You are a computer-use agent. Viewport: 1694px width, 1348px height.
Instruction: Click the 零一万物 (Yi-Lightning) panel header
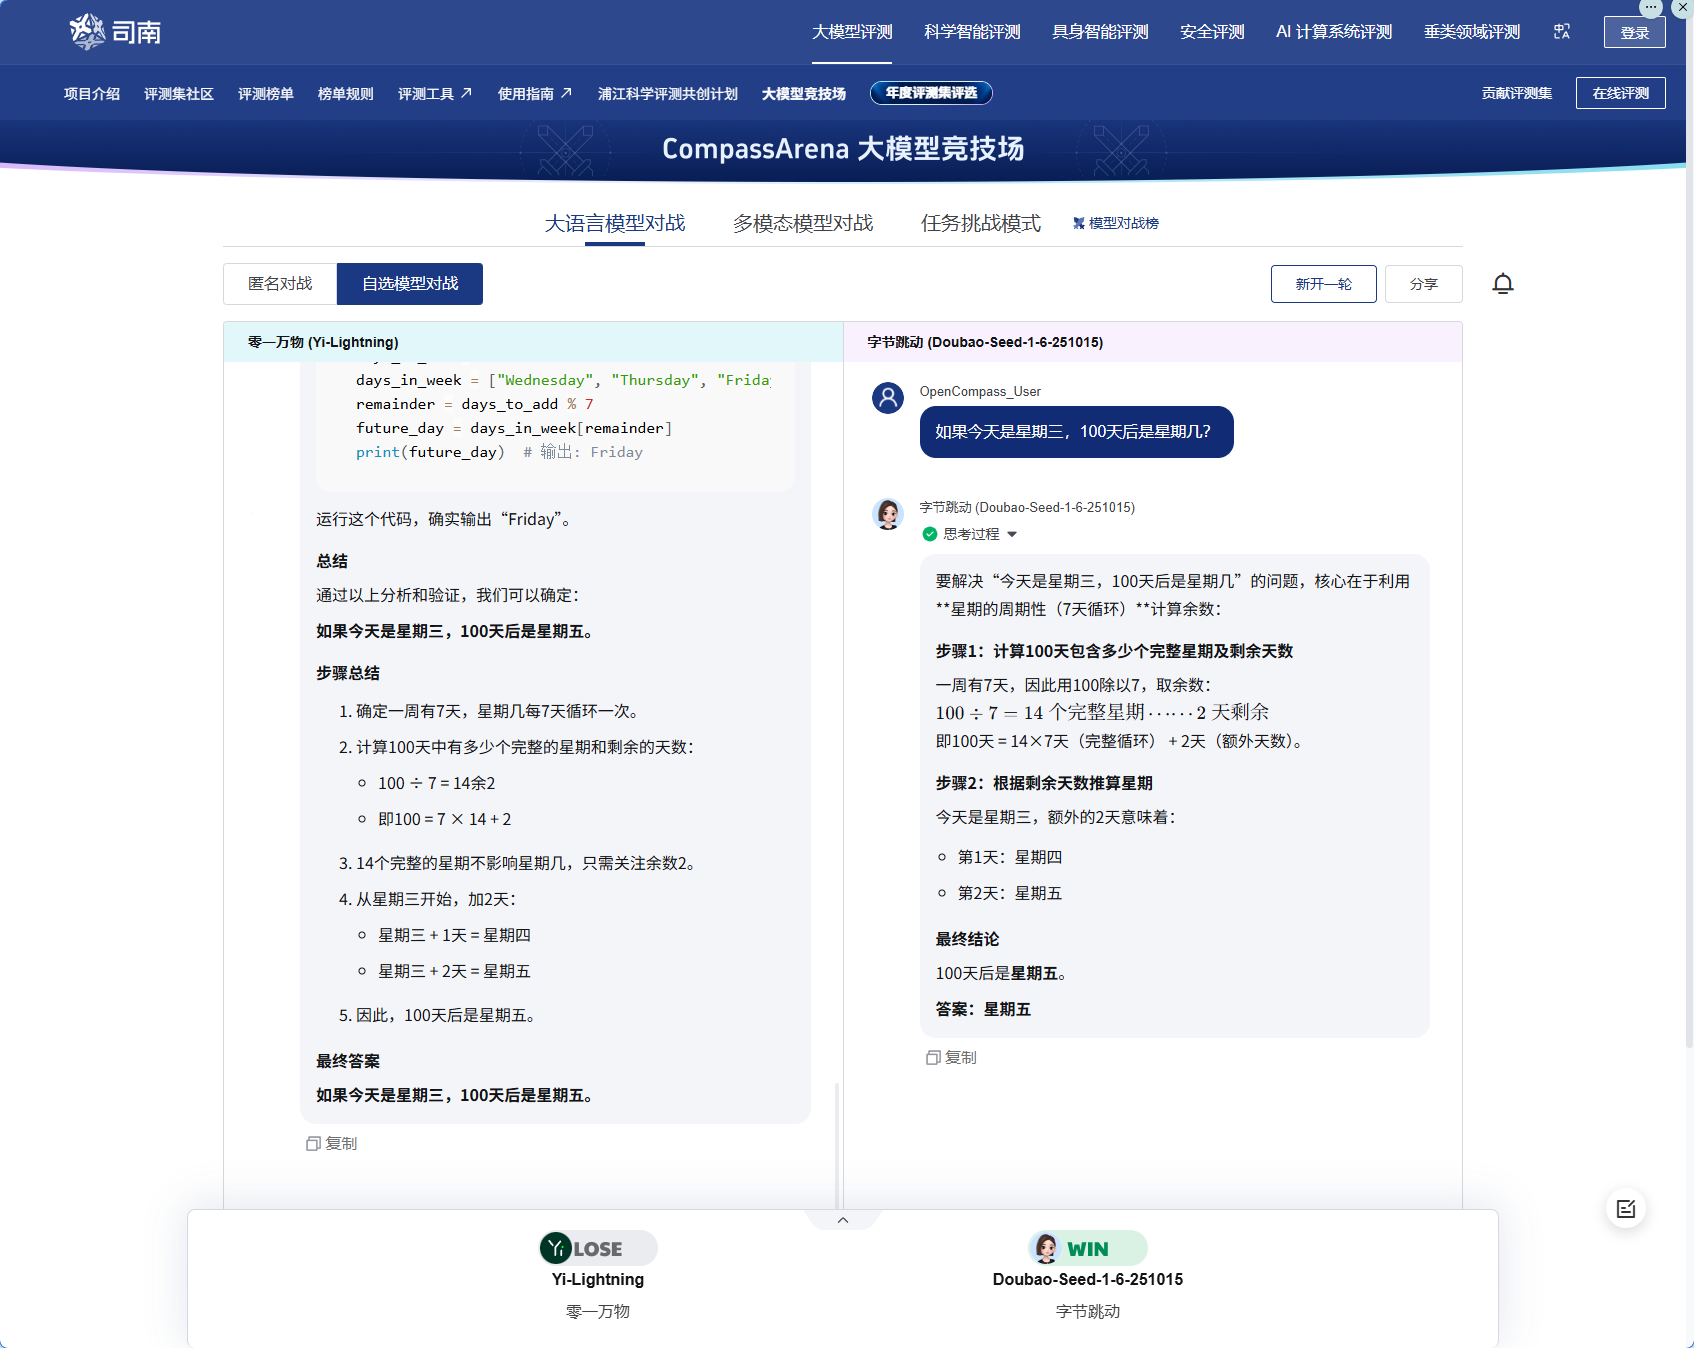pyautogui.click(x=534, y=342)
